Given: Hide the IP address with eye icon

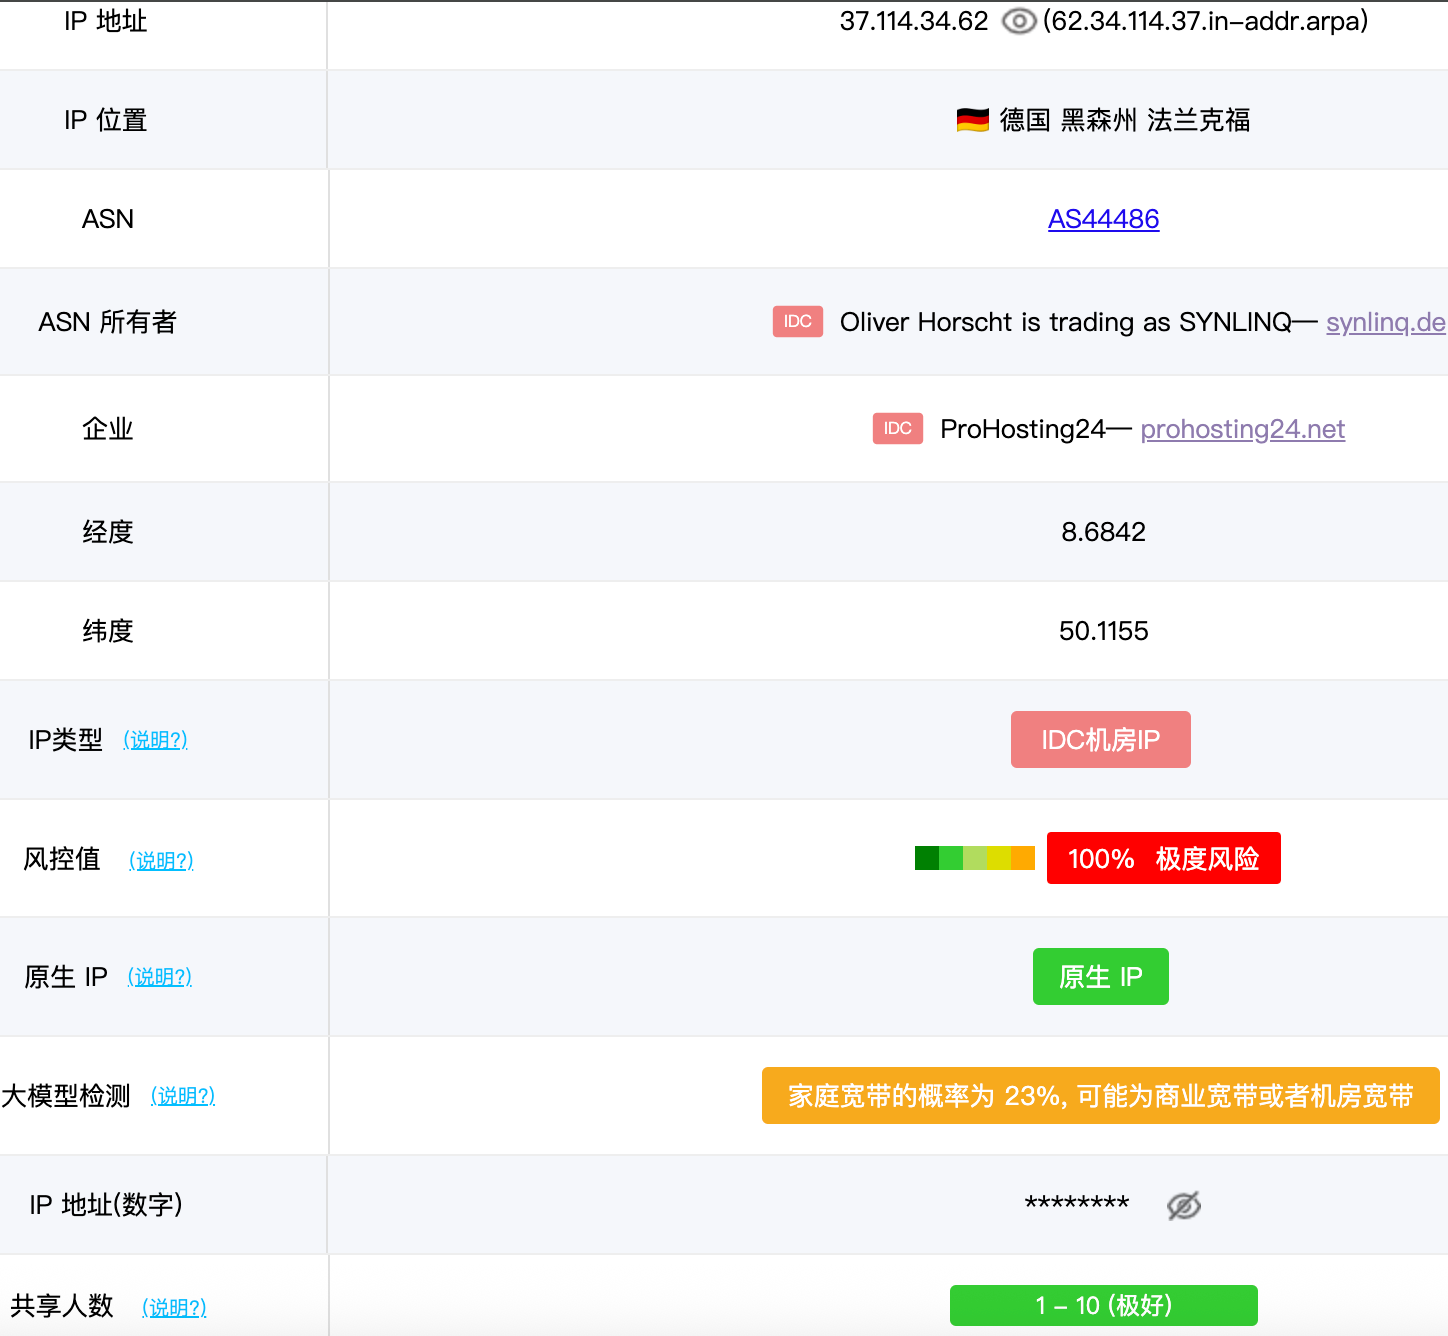Looking at the screenshot, I should 1018,21.
